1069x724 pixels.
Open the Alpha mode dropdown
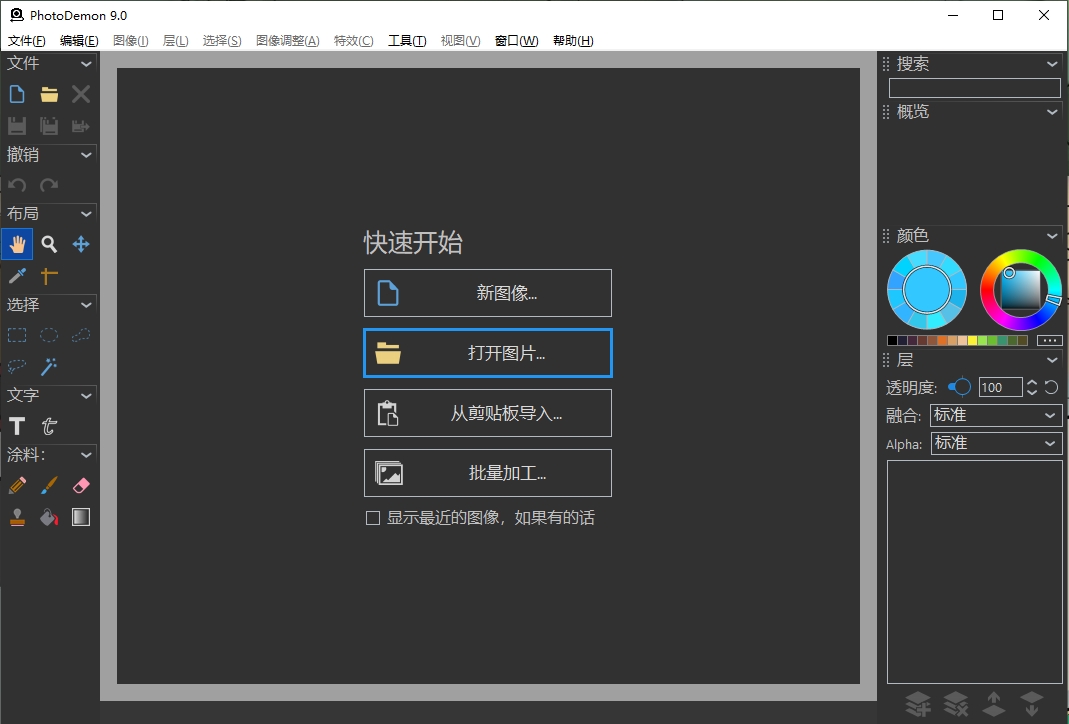[x=995, y=443]
